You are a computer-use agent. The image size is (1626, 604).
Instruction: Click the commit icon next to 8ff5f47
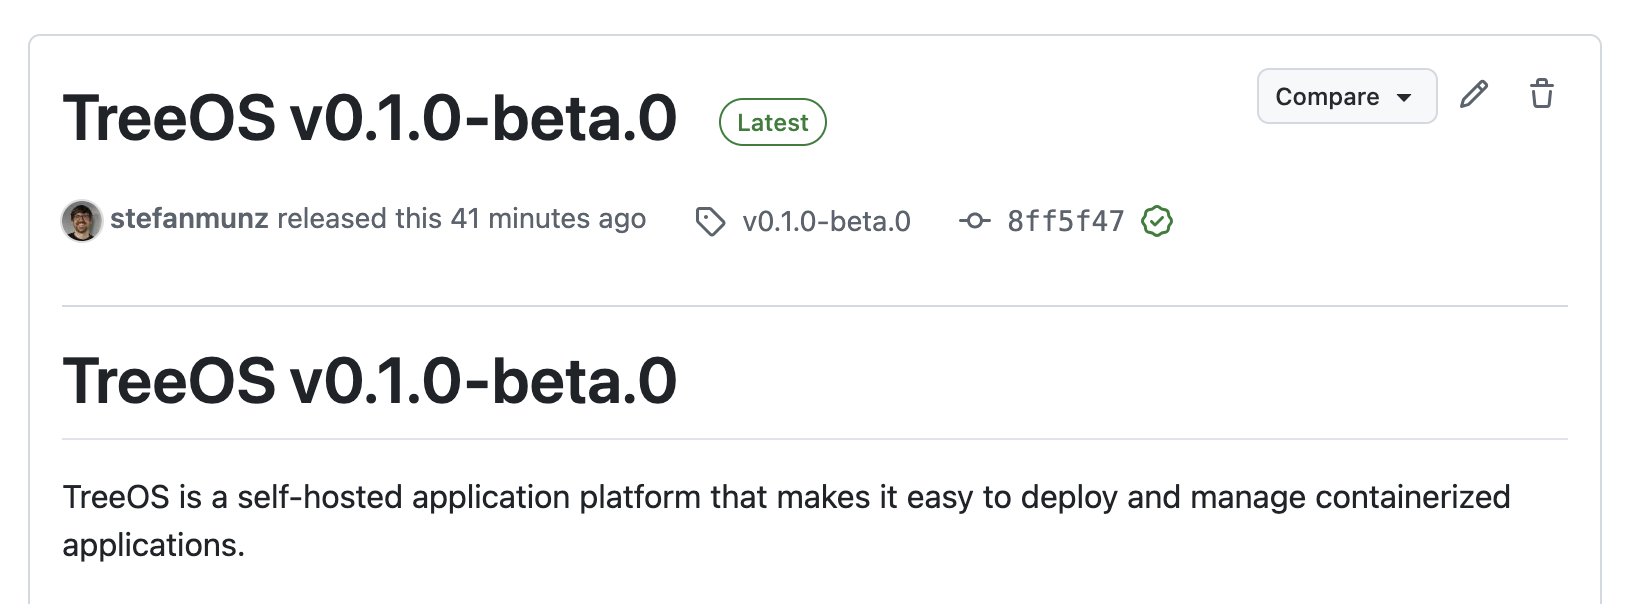pos(975,221)
